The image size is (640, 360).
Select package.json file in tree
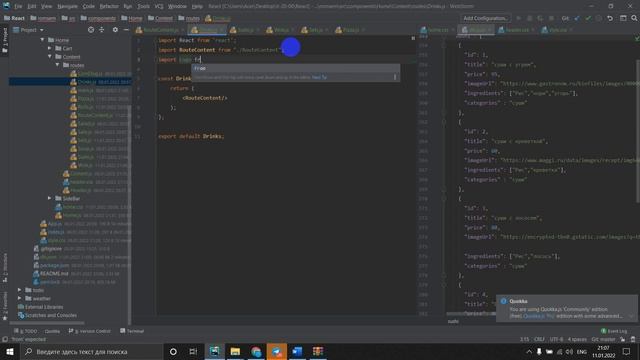[54, 265]
